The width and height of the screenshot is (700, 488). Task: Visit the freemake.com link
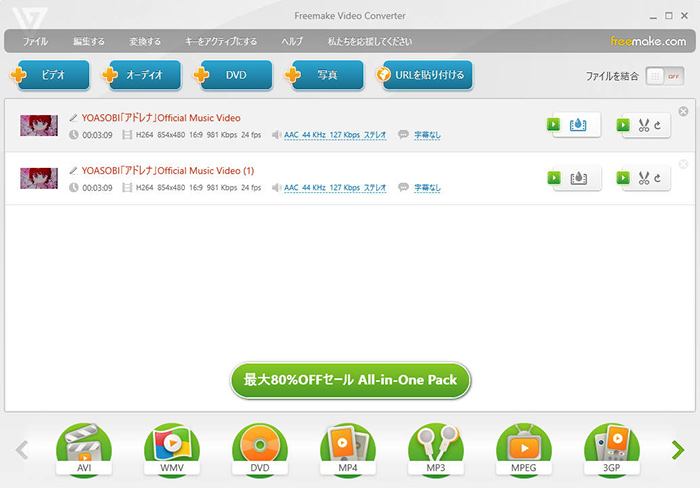pyautogui.click(x=648, y=42)
